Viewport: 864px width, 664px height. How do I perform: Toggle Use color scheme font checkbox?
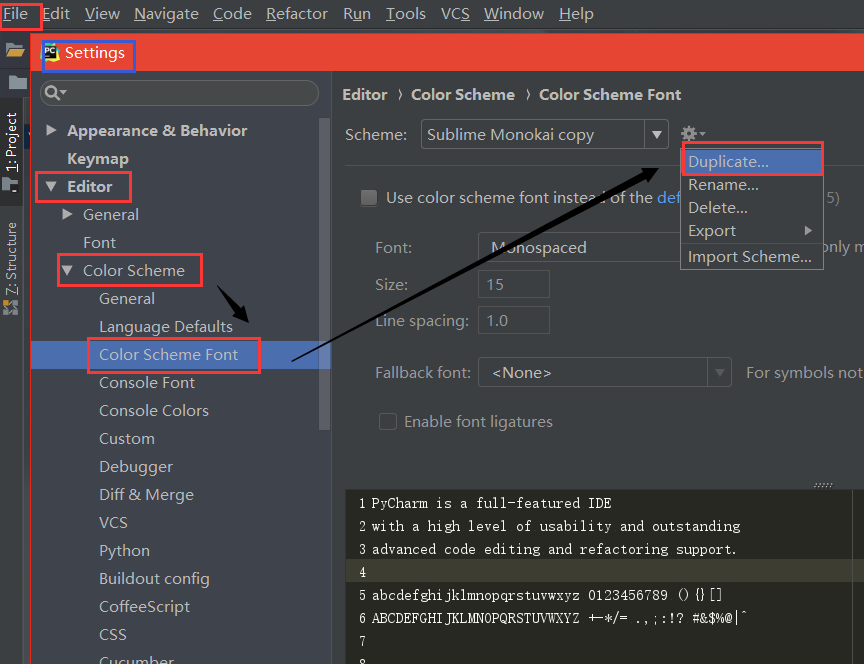369,198
